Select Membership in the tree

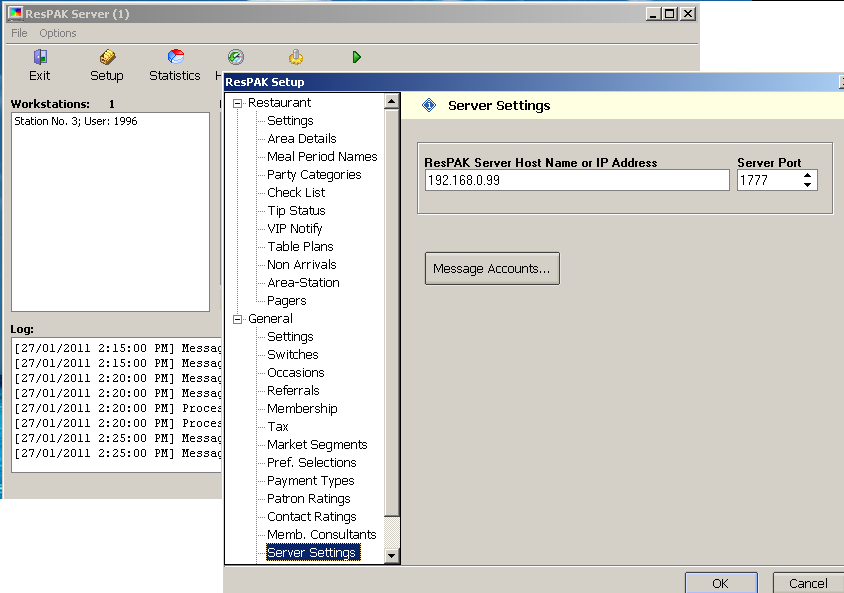pos(302,409)
